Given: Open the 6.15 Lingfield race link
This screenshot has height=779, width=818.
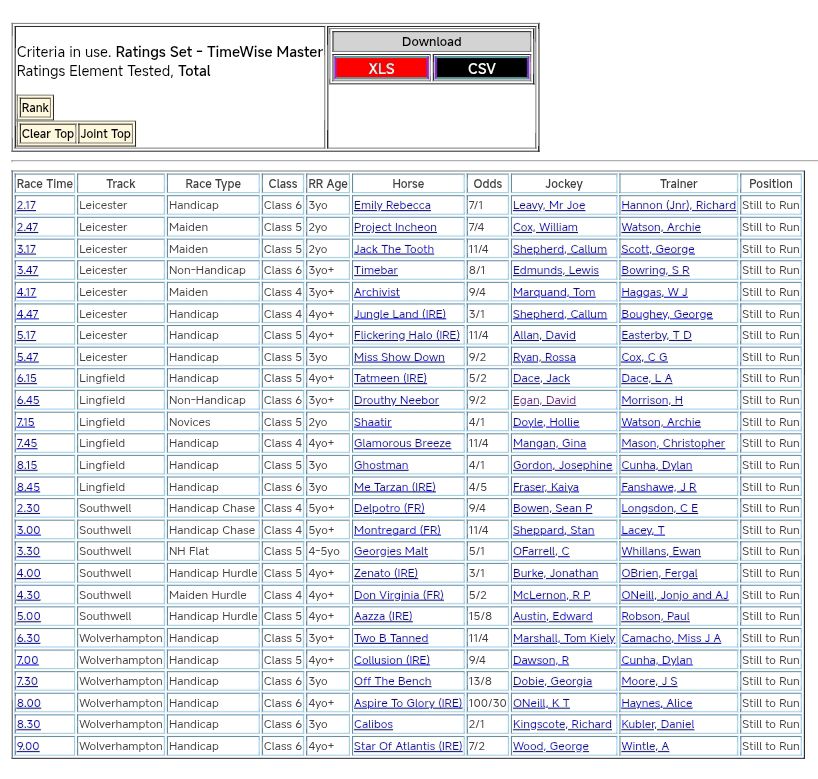Looking at the screenshot, I should click(x=26, y=378).
